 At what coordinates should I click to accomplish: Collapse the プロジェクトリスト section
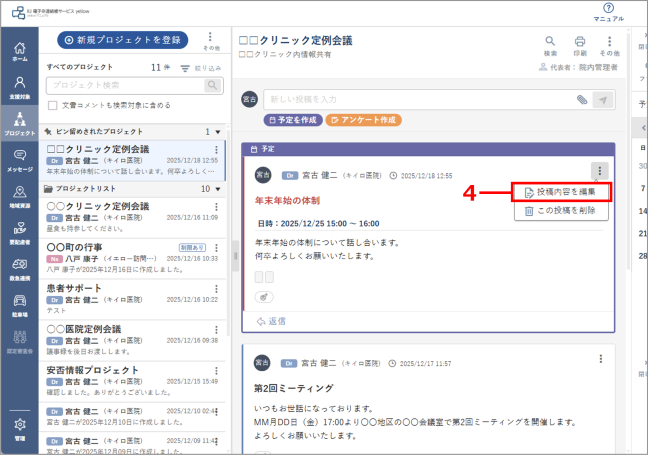218,189
